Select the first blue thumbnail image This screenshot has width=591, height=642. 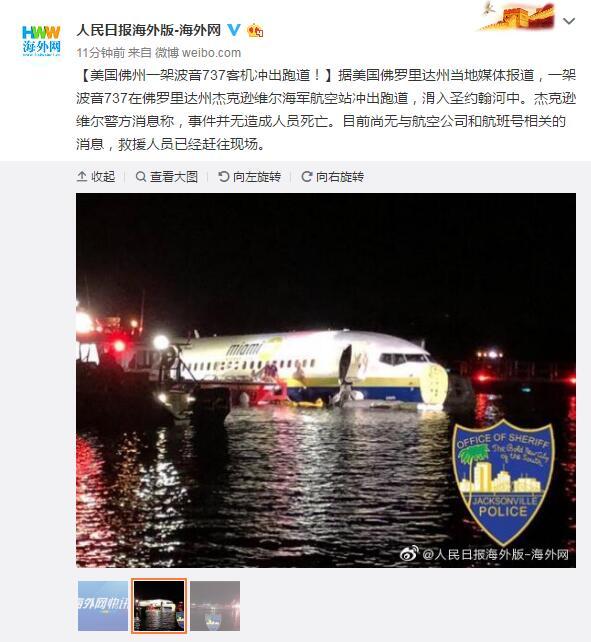point(103,606)
